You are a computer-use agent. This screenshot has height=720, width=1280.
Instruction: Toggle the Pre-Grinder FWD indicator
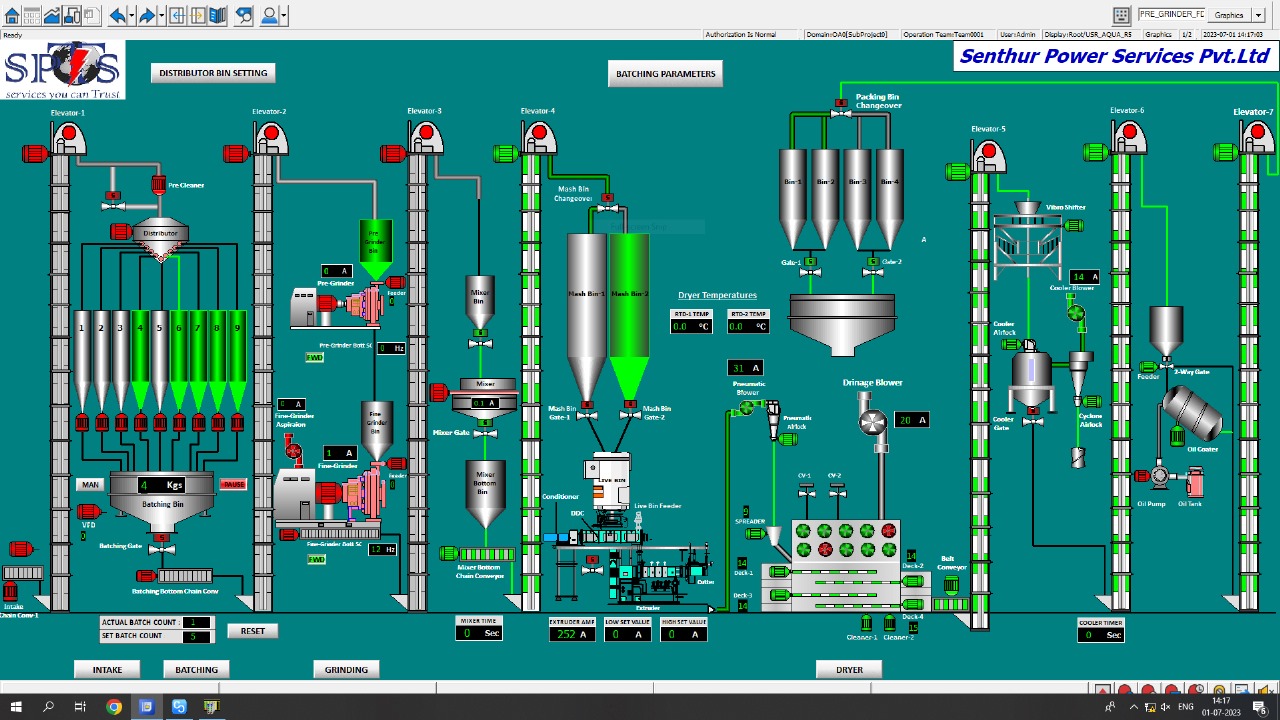pyautogui.click(x=314, y=357)
